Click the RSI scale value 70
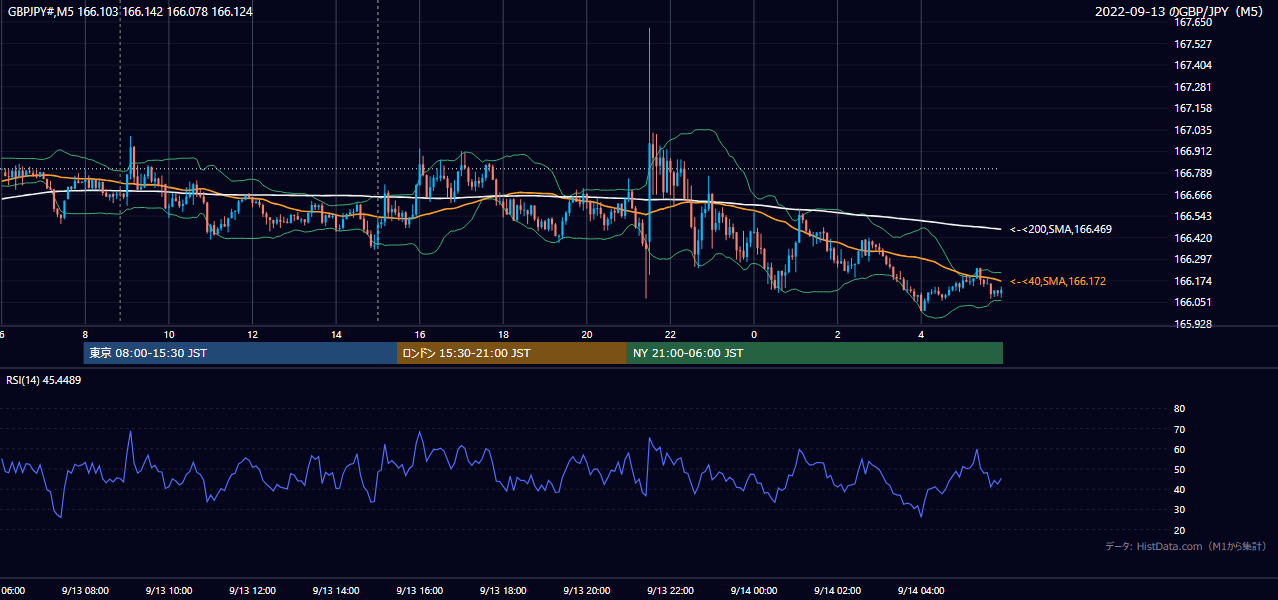Image resolution: width=1278 pixels, height=600 pixels. [x=1179, y=429]
